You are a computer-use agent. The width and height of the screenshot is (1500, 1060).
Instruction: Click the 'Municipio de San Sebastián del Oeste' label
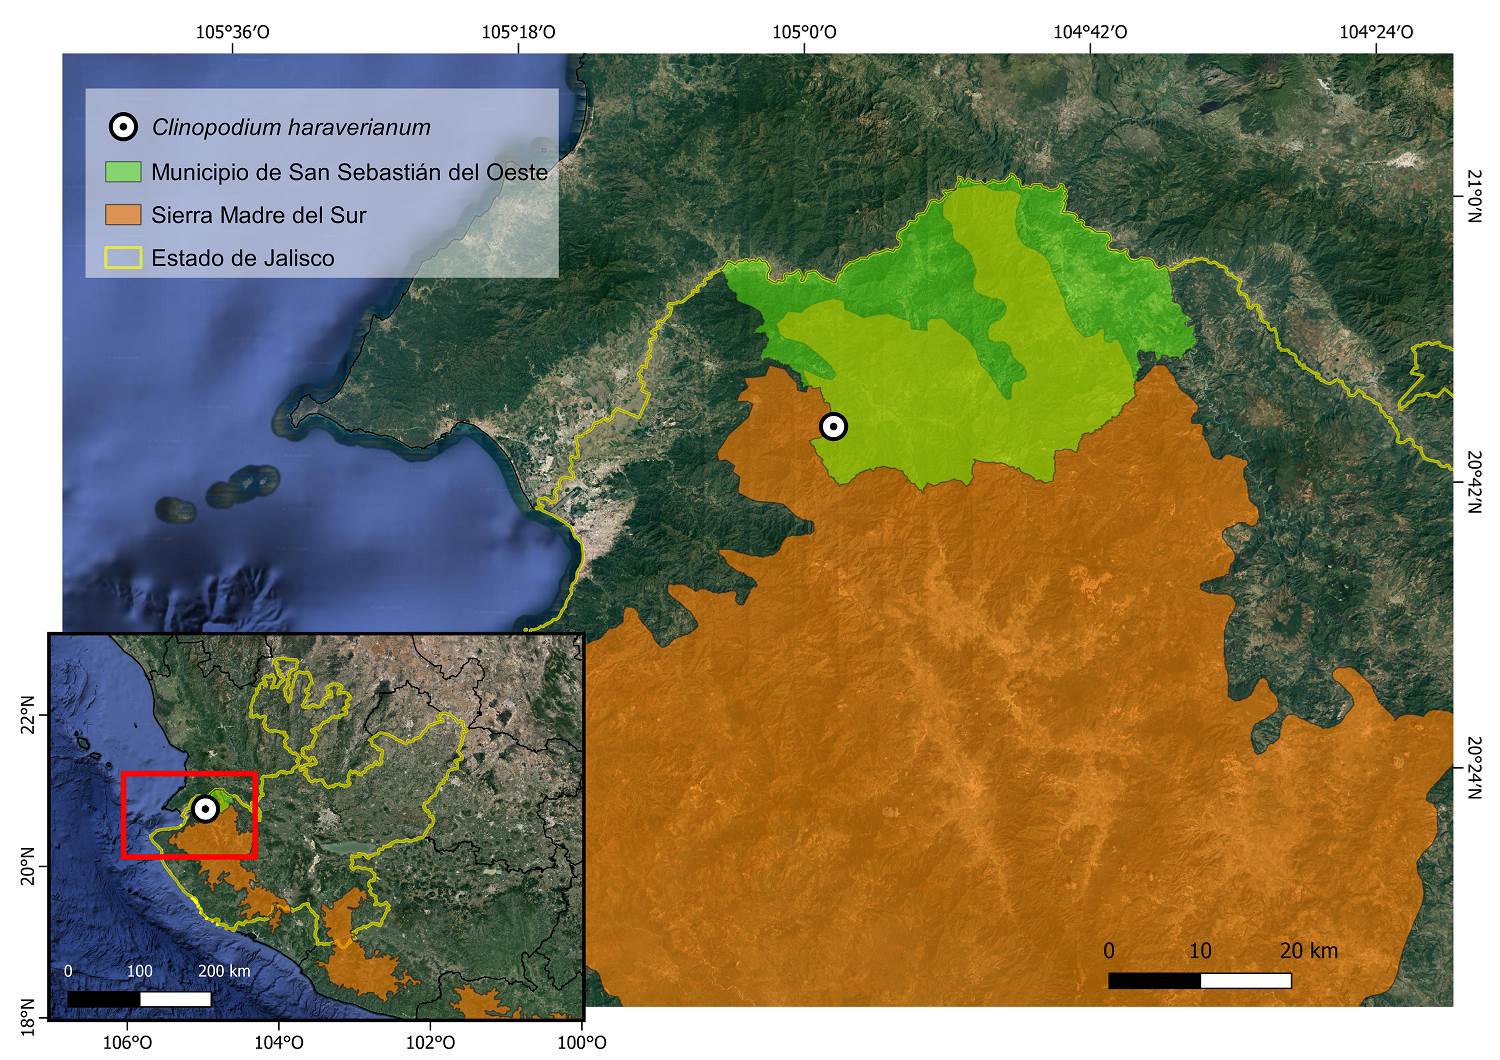click(x=349, y=172)
